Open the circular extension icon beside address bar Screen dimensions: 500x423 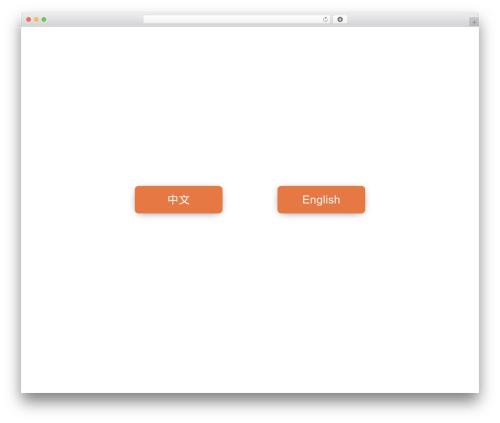(x=340, y=19)
